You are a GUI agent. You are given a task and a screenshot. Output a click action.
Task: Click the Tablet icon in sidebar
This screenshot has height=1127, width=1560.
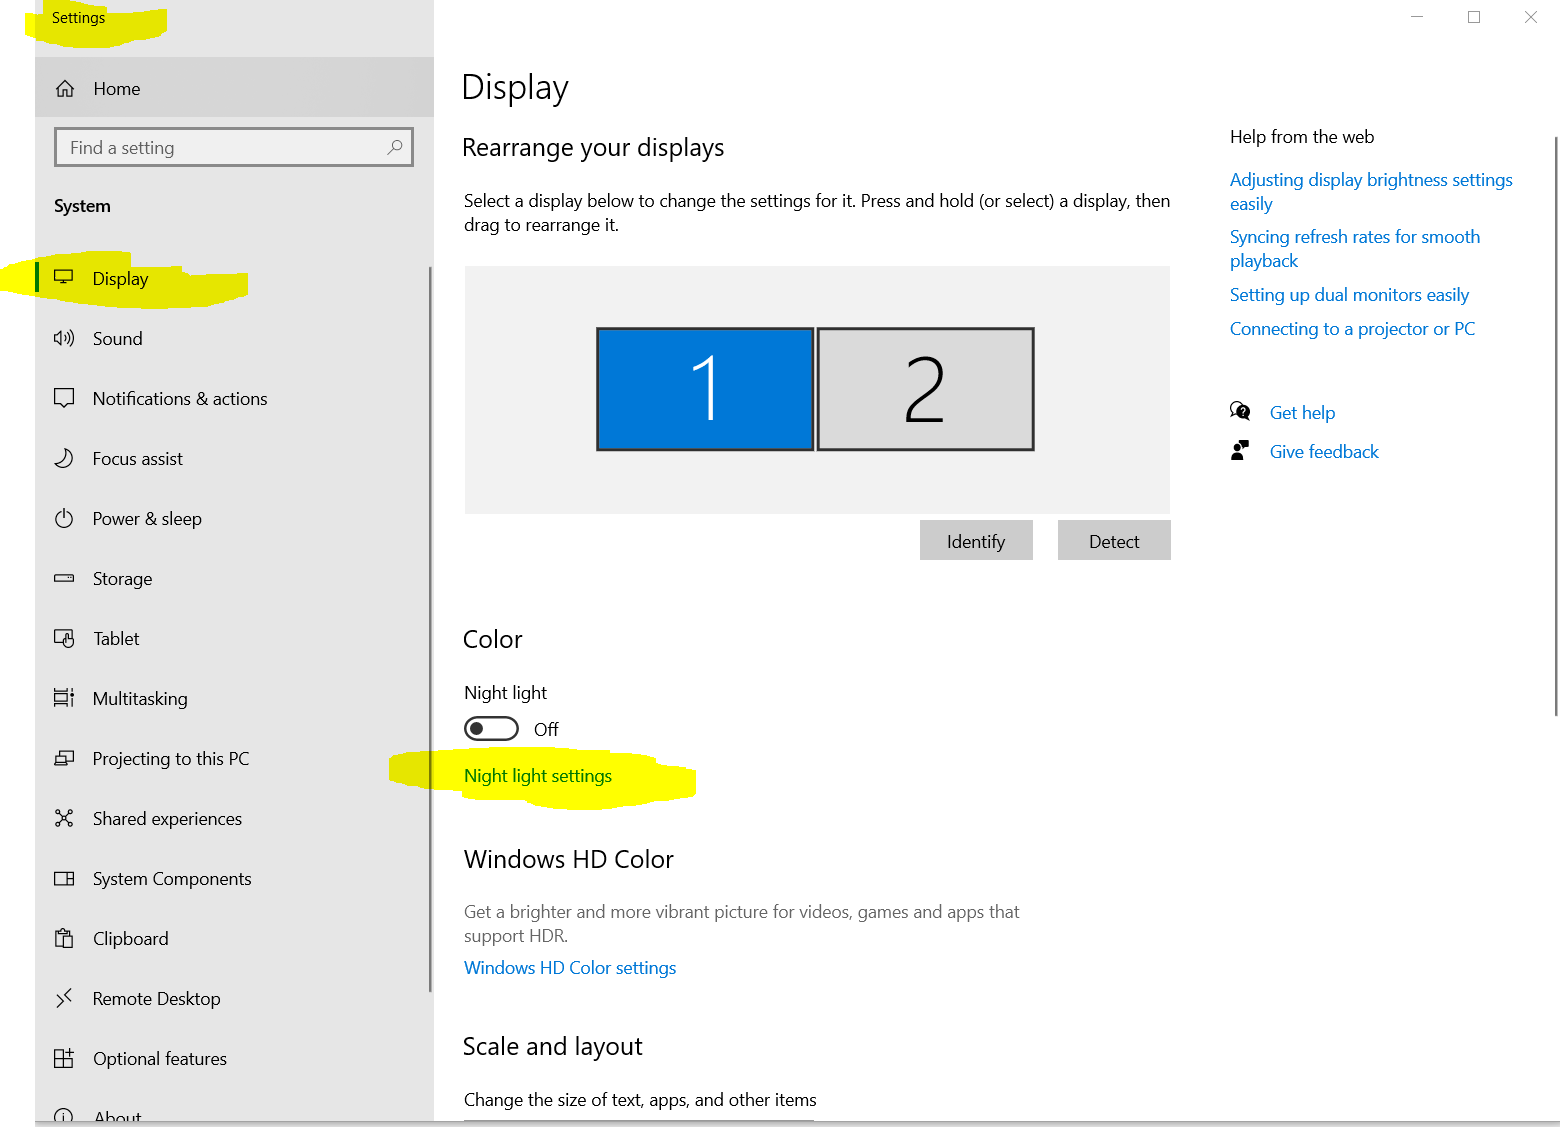coord(64,638)
